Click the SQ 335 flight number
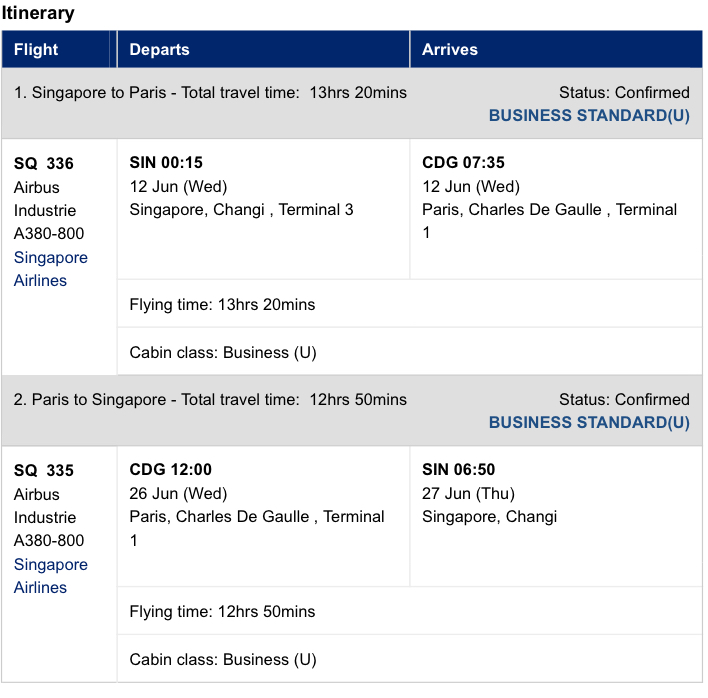Viewport: 708px width, 698px height. [x=44, y=470]
